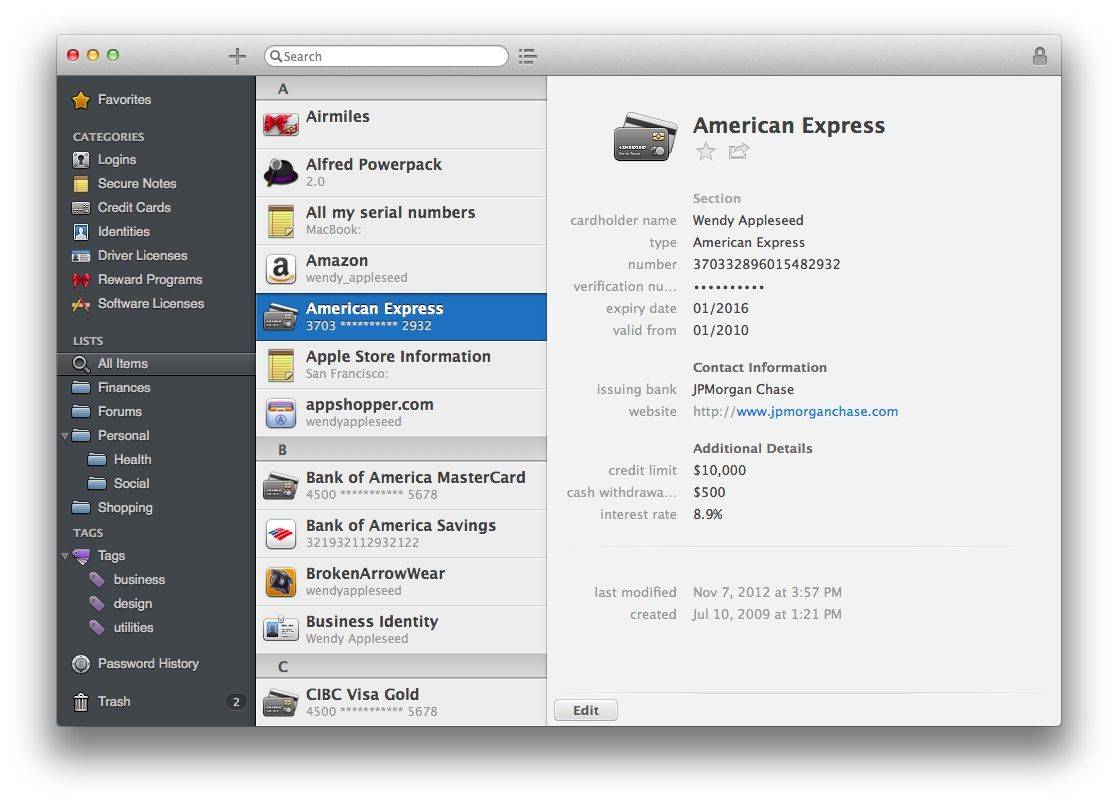Viewport: 1118px width, 805px height.
Task: Select the Credit Cards category
Action: [134, 207]
